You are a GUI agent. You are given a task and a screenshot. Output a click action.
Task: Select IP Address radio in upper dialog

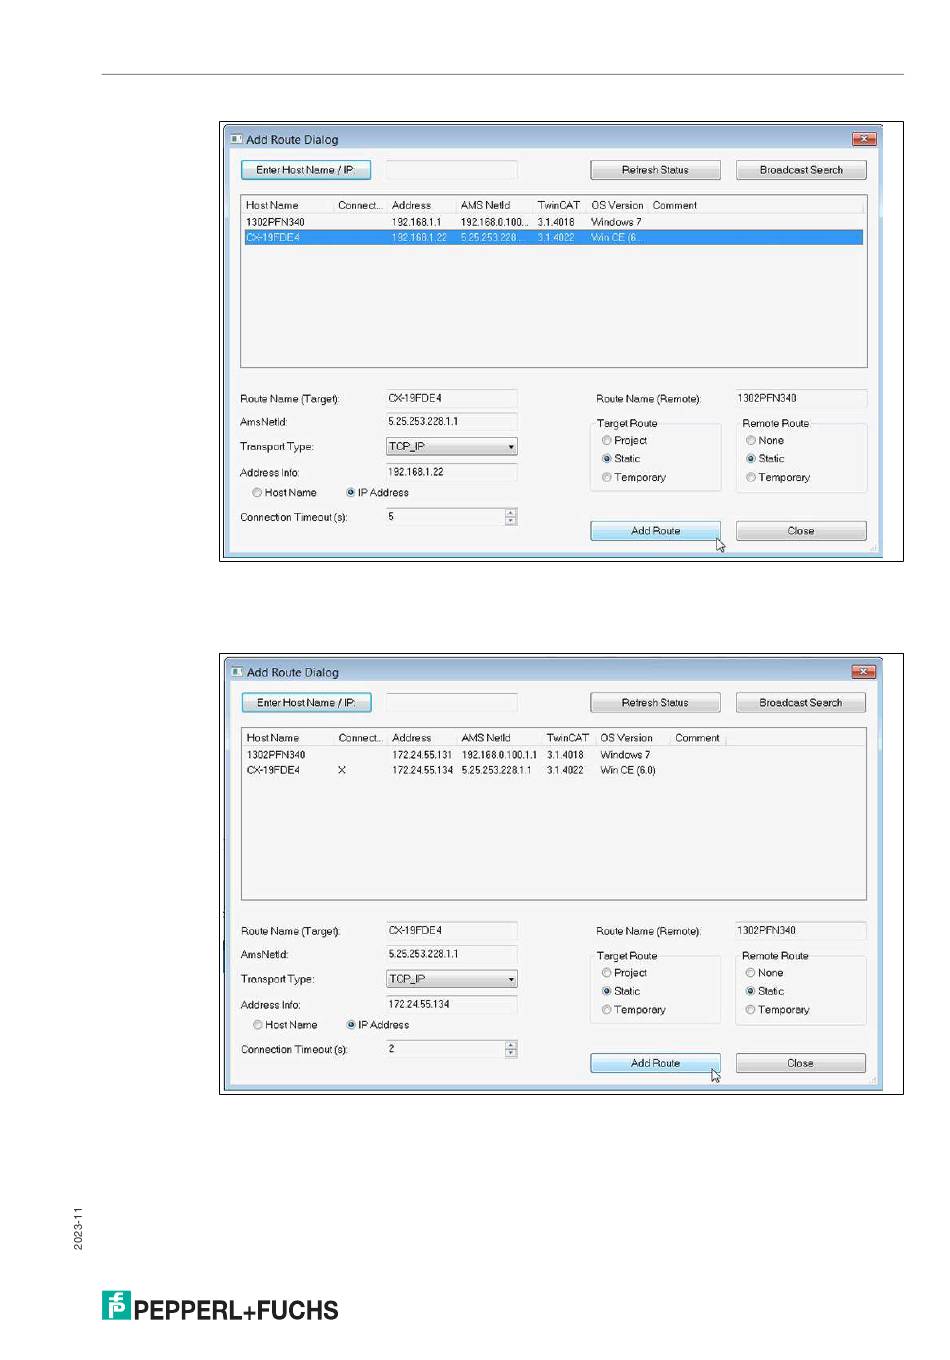click(351, 493)
